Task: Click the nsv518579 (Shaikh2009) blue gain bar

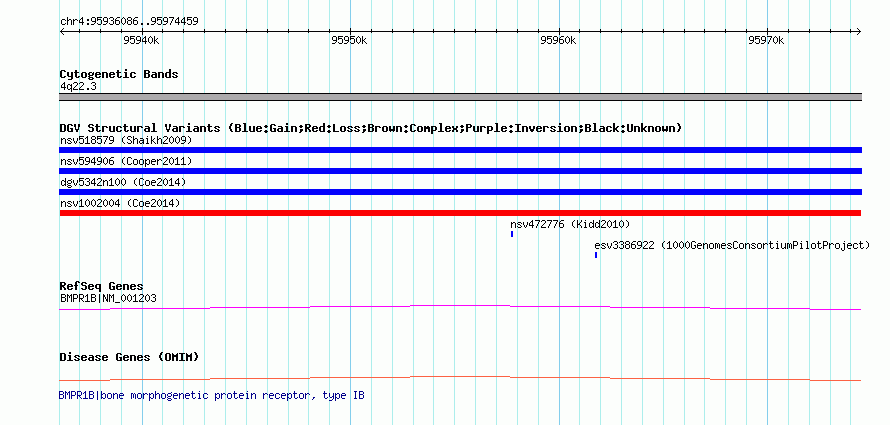Action: pyautogui.click(x=460, y=150)
